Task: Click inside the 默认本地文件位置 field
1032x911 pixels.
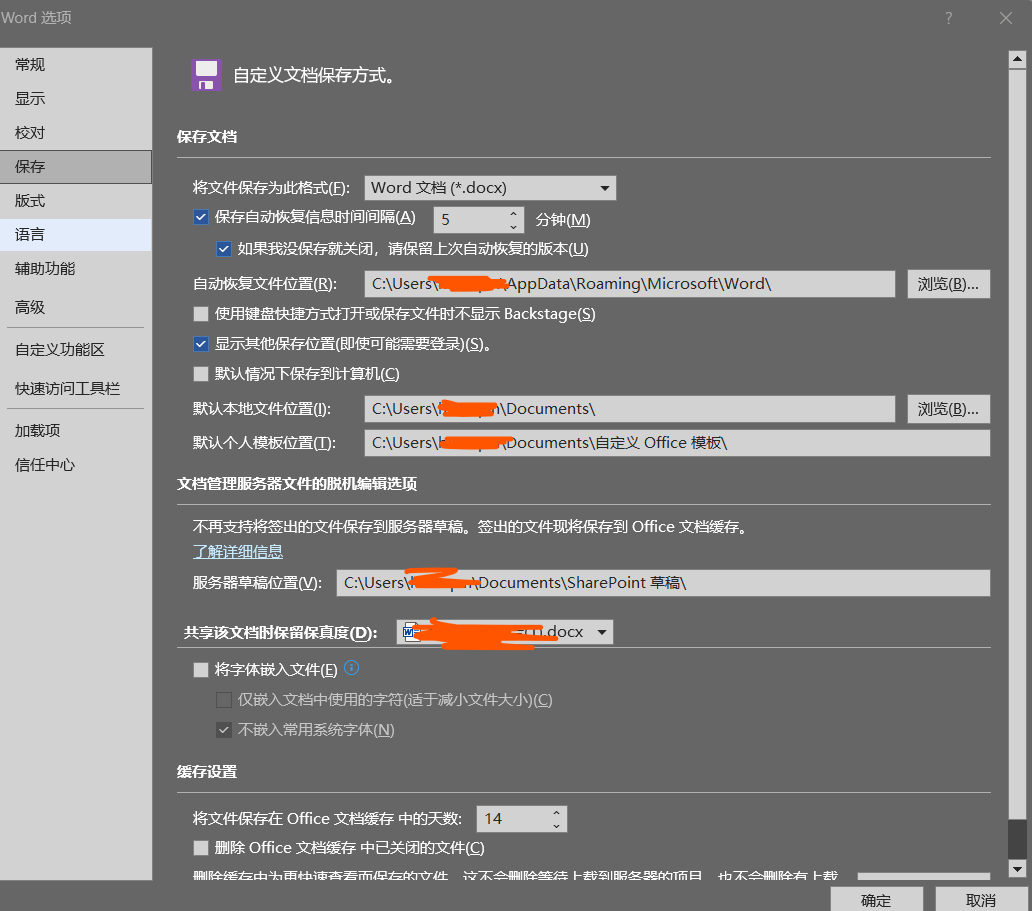Action: click(x=630, y=408)
